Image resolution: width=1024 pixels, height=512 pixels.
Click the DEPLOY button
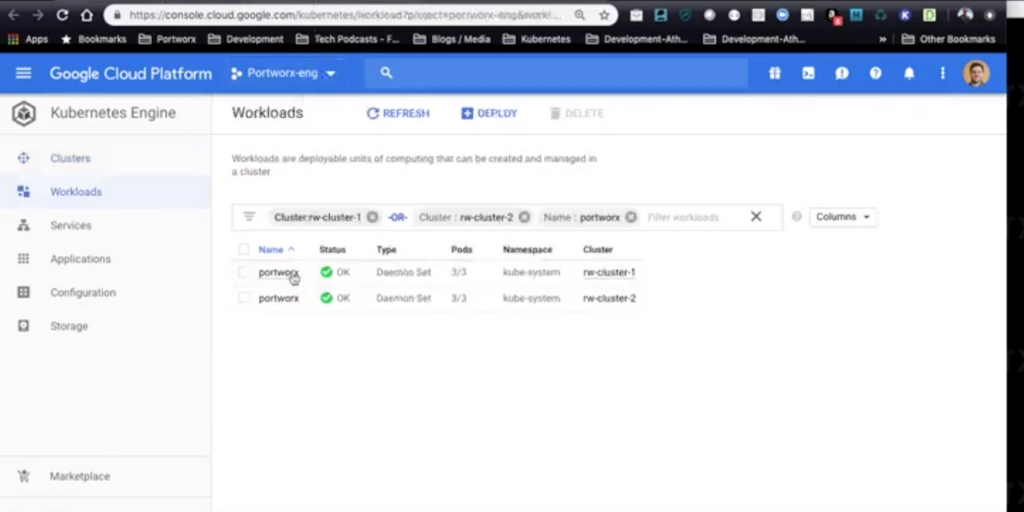coord(489,113)
